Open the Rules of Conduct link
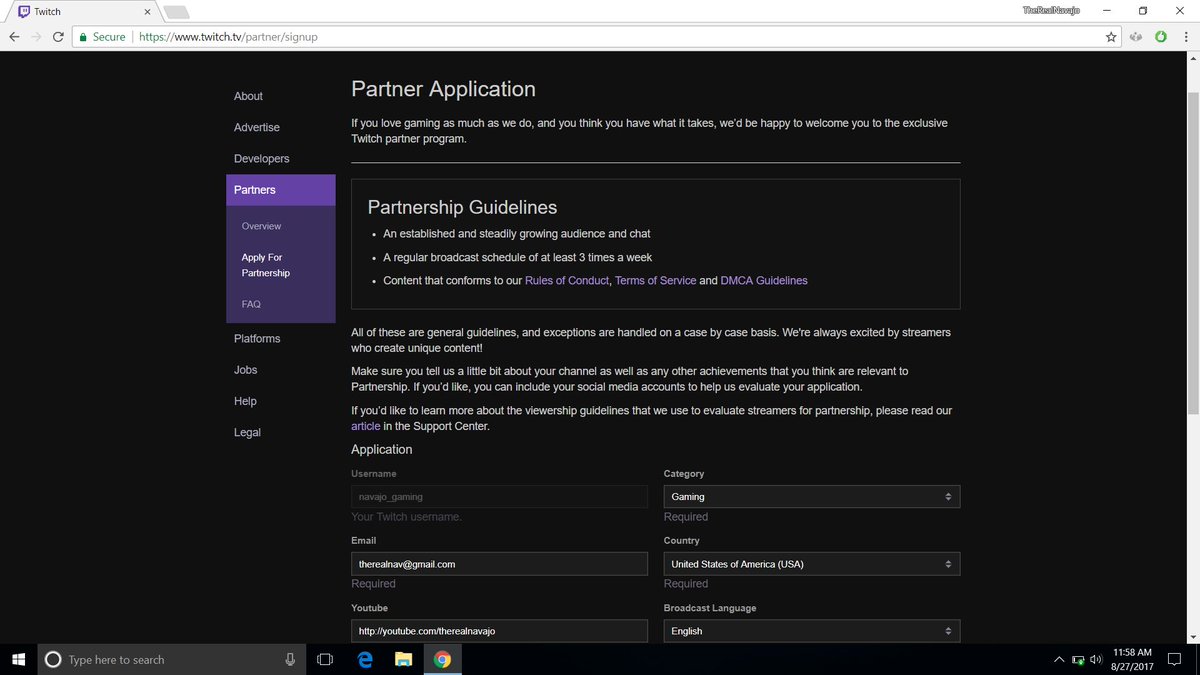The width and height of the screenshot is (1200, 675). click(567, 281)
